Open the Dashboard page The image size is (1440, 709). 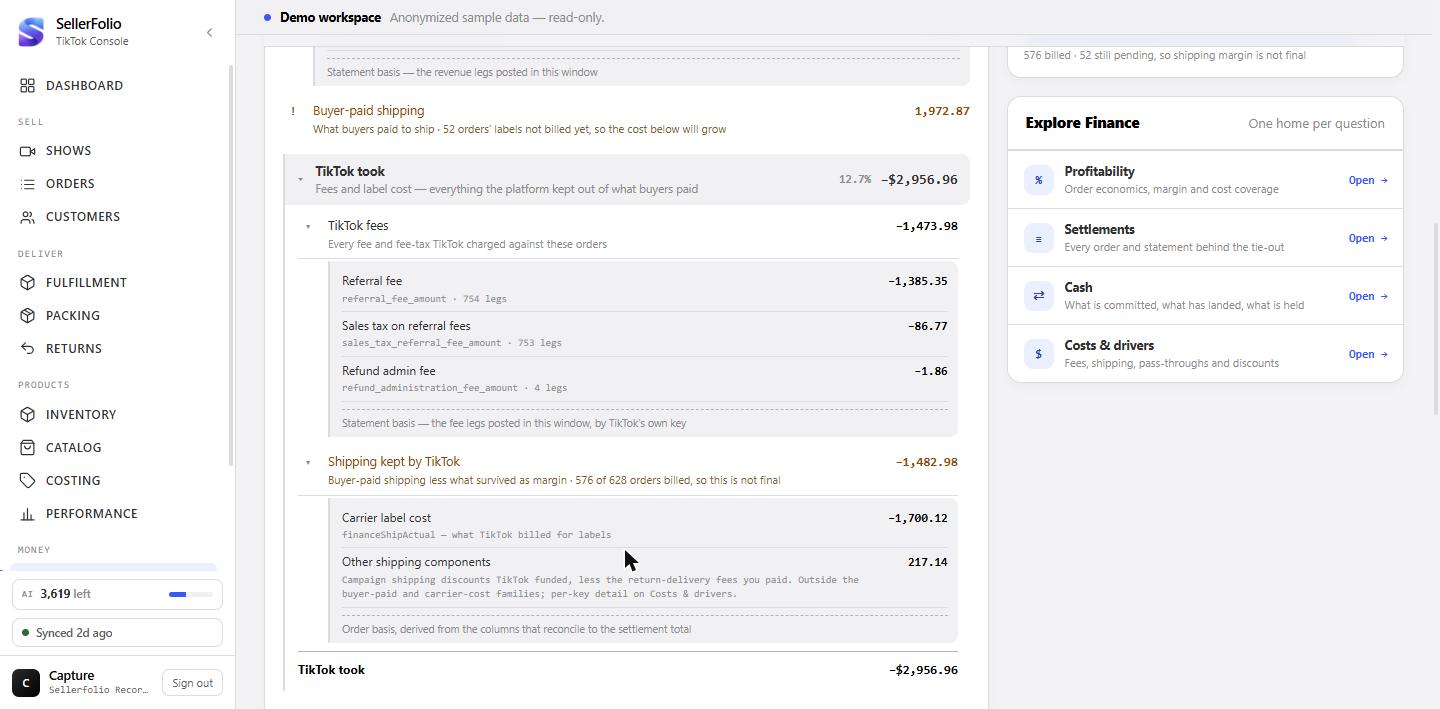[117, 86]
